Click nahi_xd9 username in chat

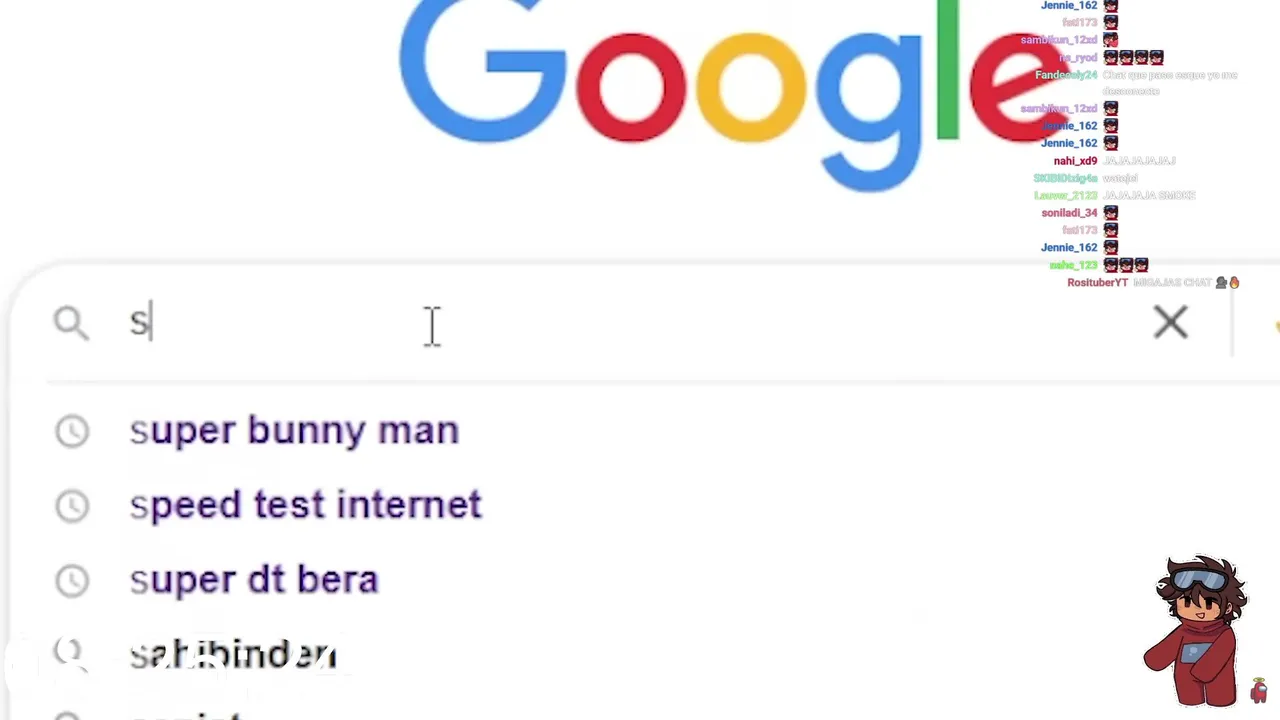1075,161
